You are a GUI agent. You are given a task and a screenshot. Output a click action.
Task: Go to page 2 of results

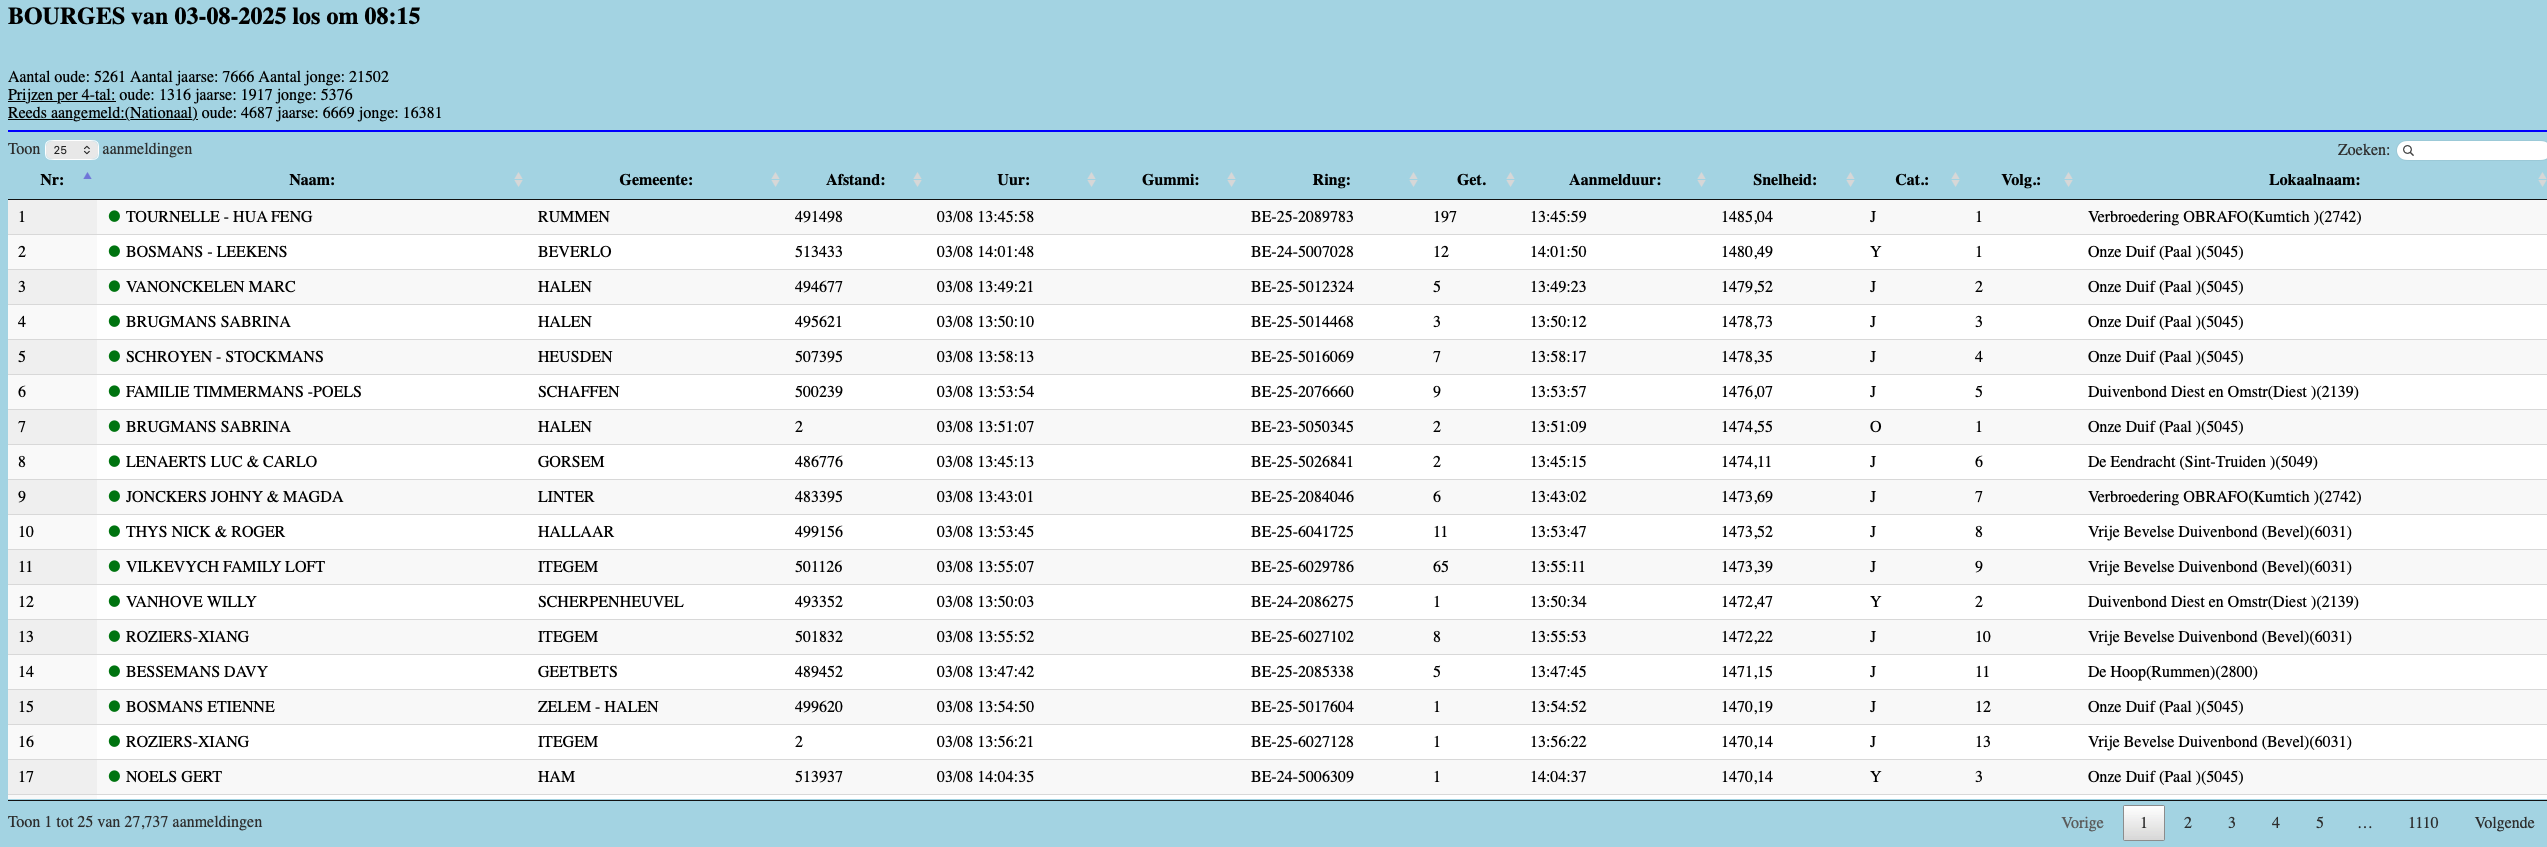pyautogui.click(x=2188, y=823)
